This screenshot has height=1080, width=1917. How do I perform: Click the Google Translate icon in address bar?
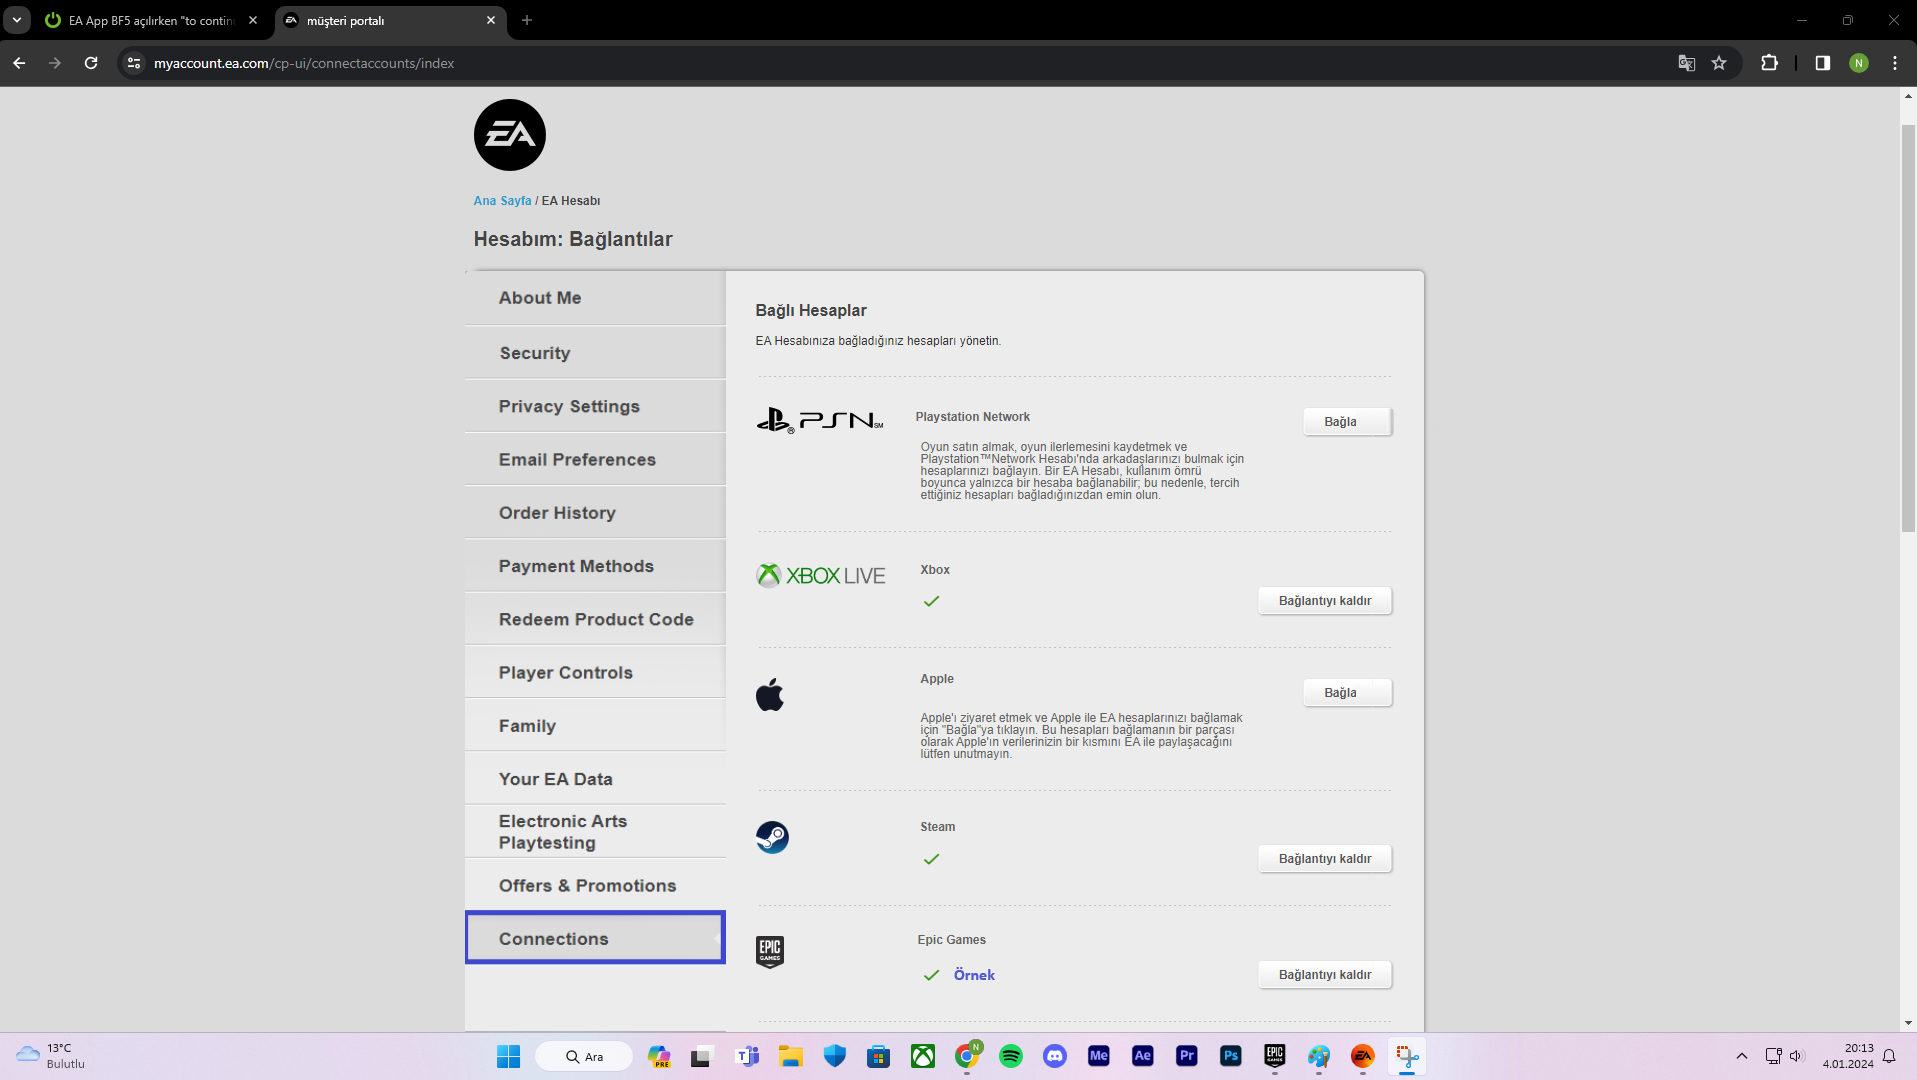point(1687,63)
